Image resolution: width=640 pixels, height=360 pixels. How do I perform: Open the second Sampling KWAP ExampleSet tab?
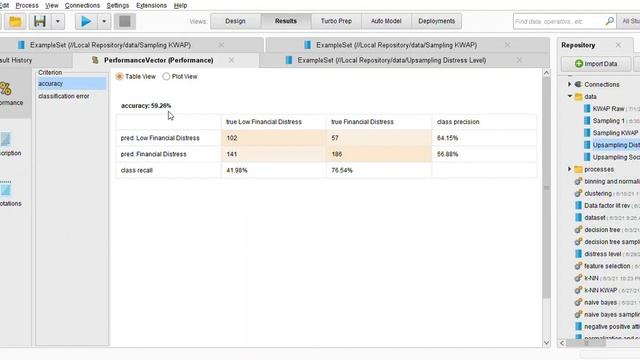point(396,45)
